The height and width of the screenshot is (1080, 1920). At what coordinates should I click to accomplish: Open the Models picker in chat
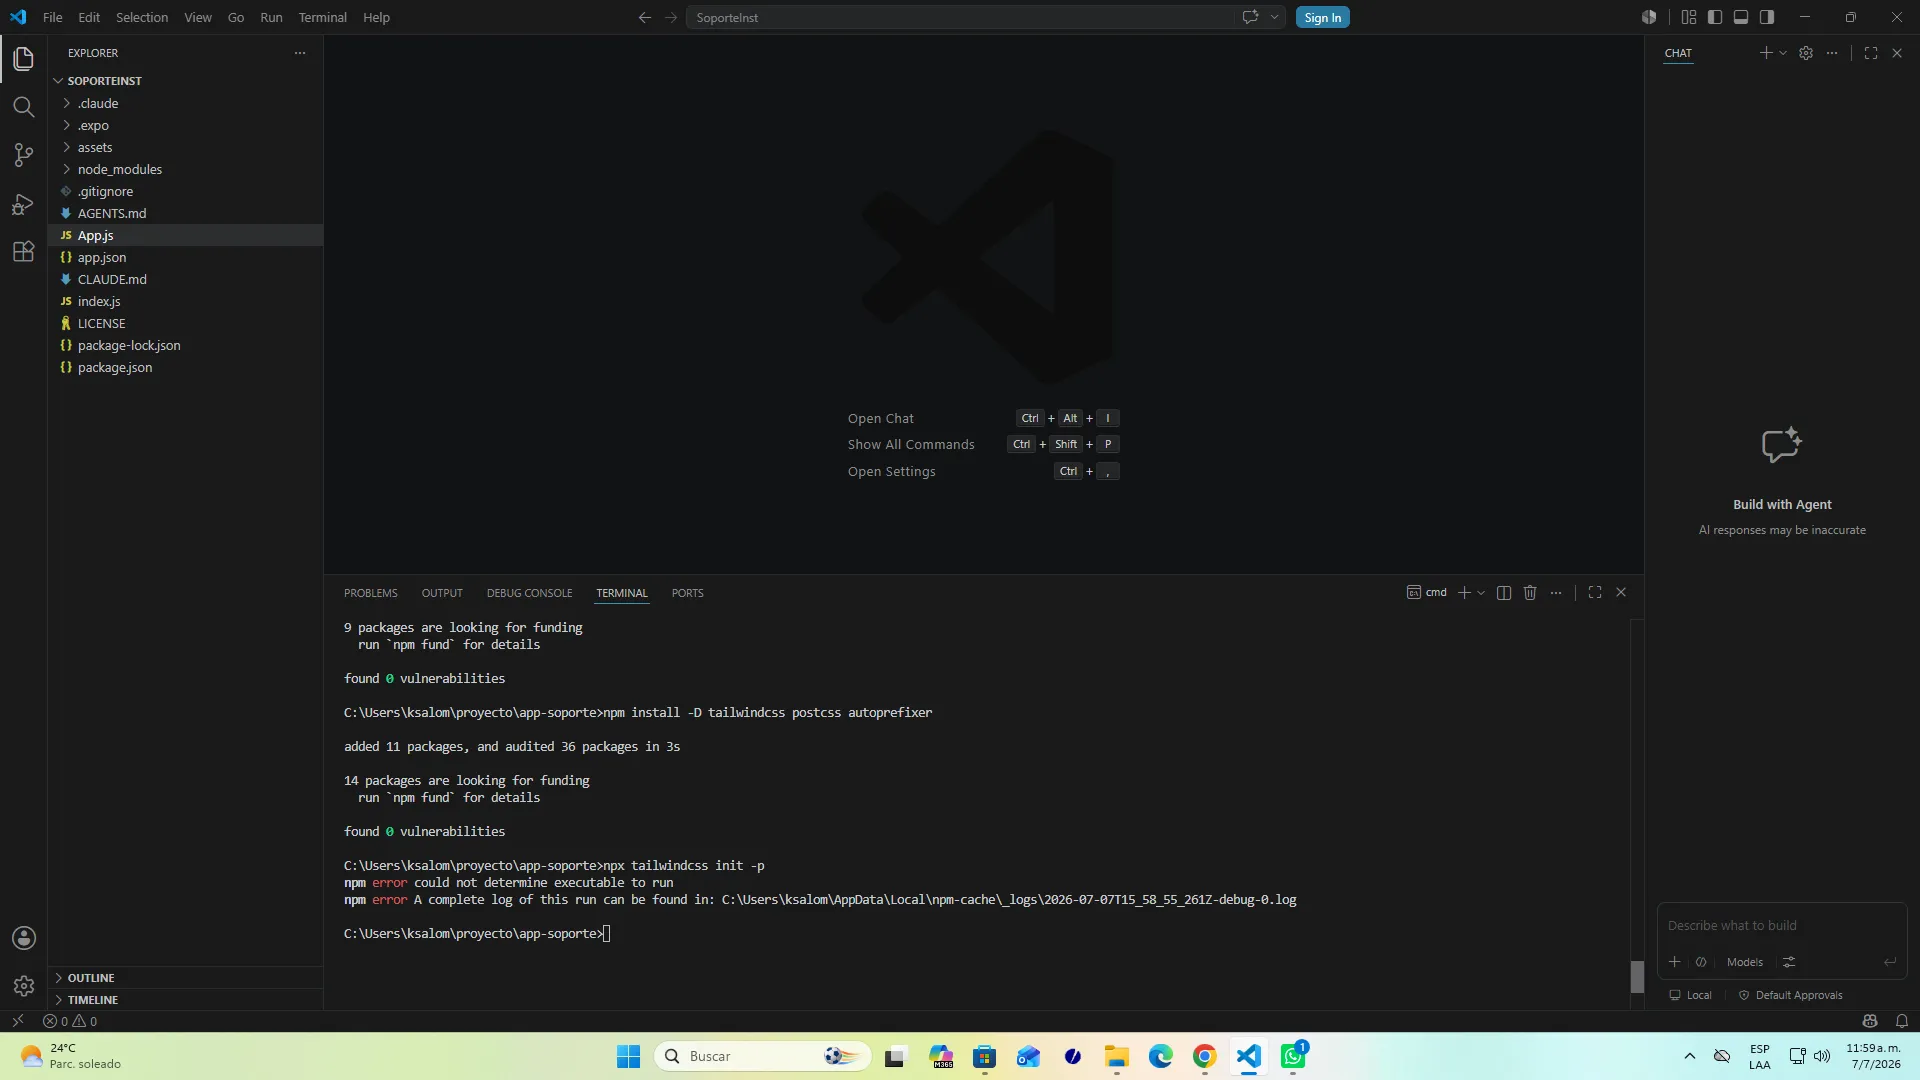pyautogui.click(x=1745, y=962)
